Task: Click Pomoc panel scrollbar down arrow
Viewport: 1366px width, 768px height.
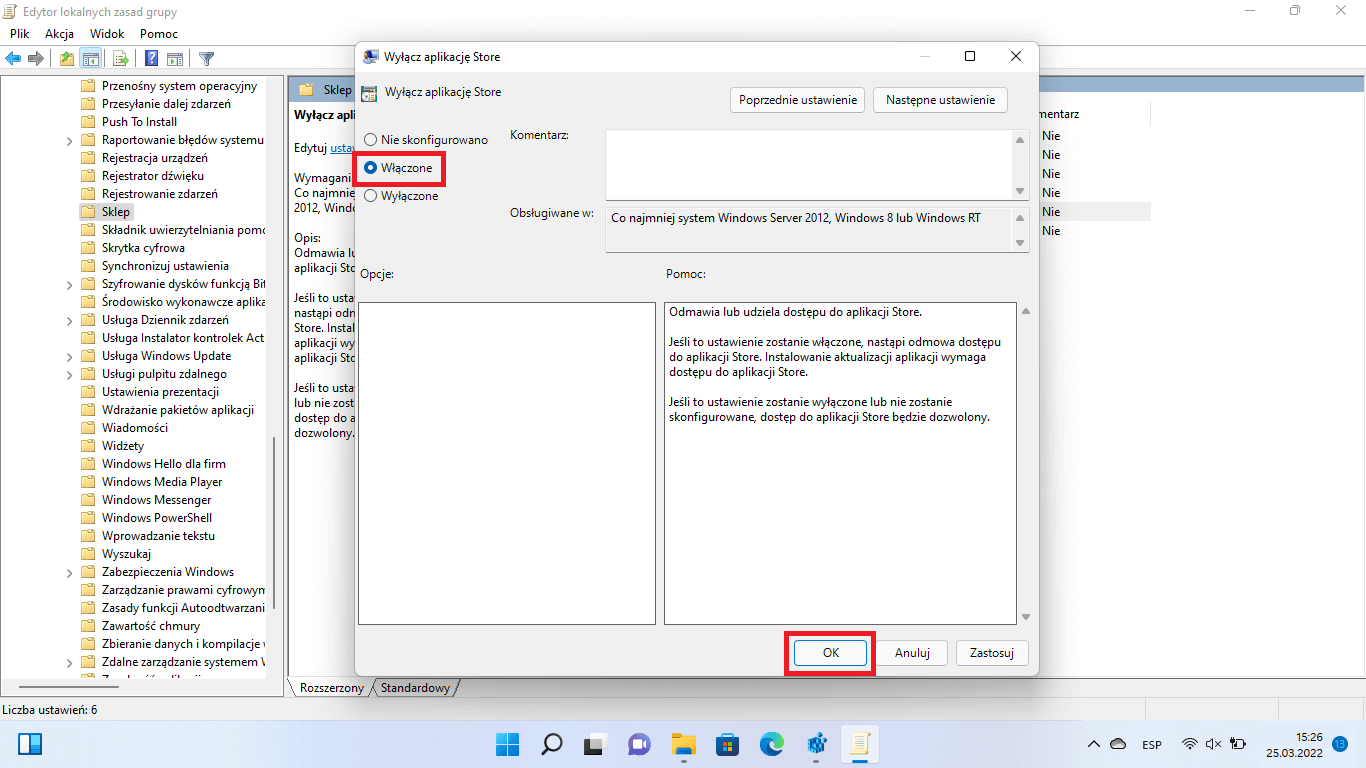Action: 1025,617
